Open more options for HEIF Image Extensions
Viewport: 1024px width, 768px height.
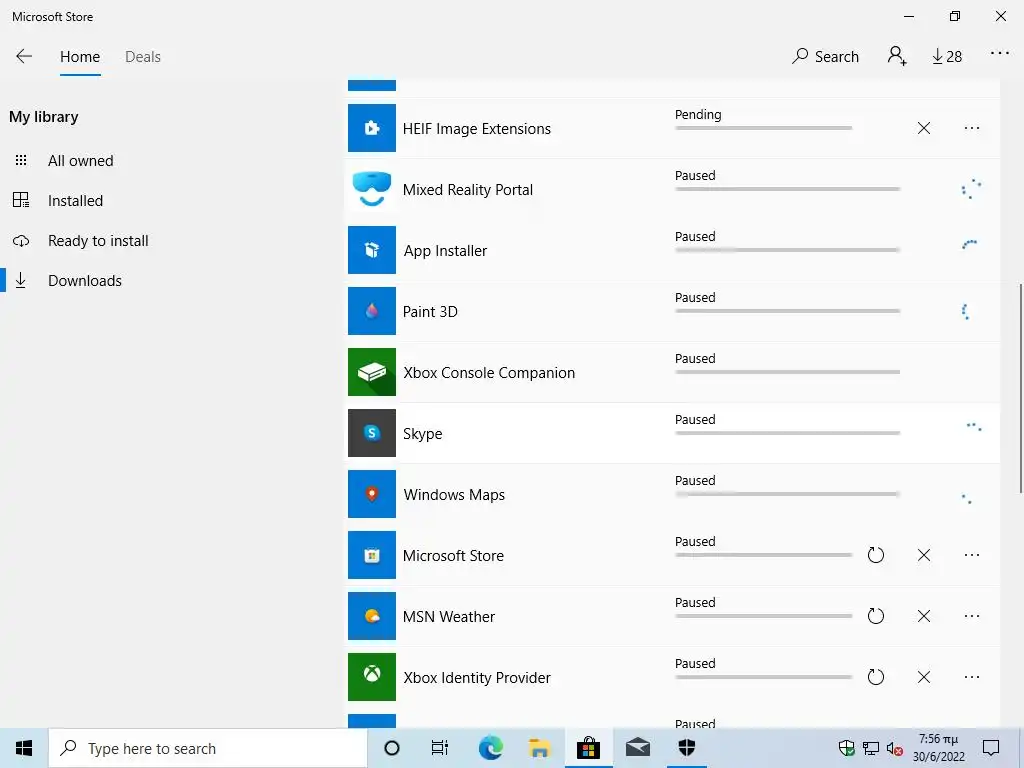pos(972,128)
